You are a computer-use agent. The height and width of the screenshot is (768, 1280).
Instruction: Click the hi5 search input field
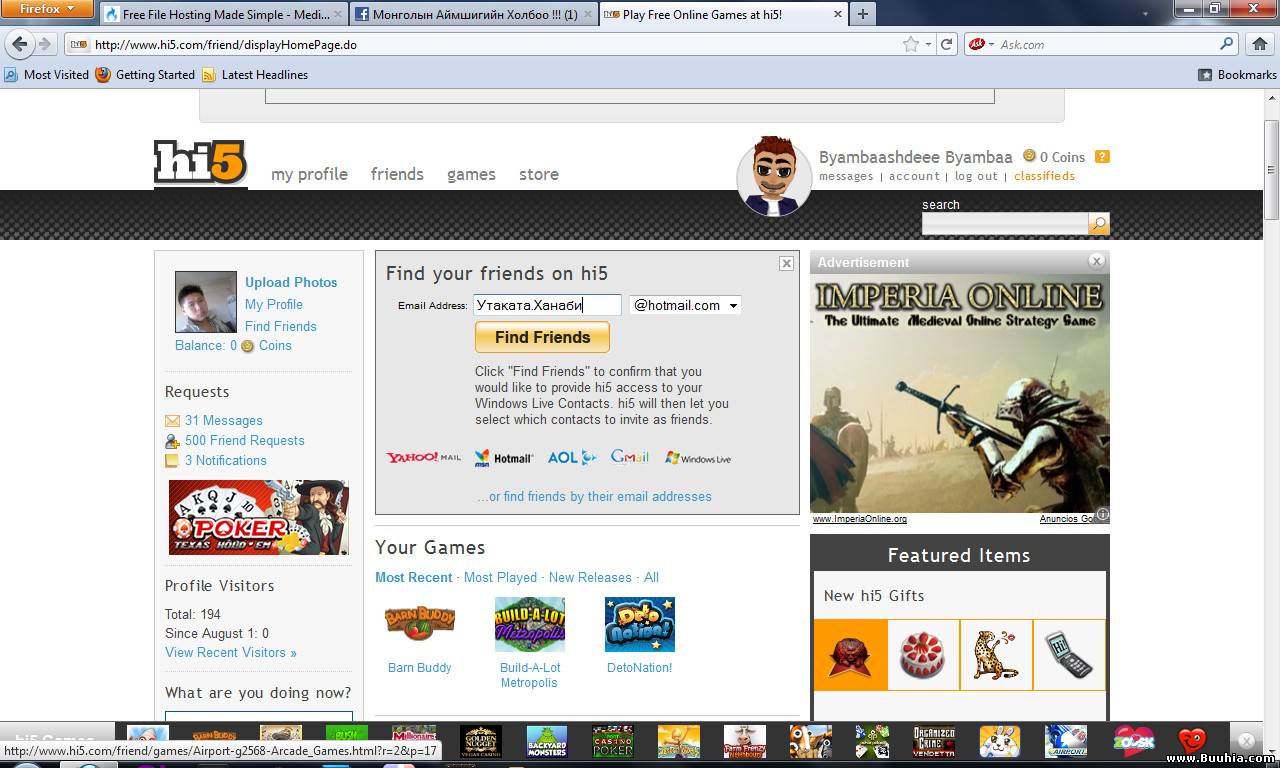point(1004,224)
